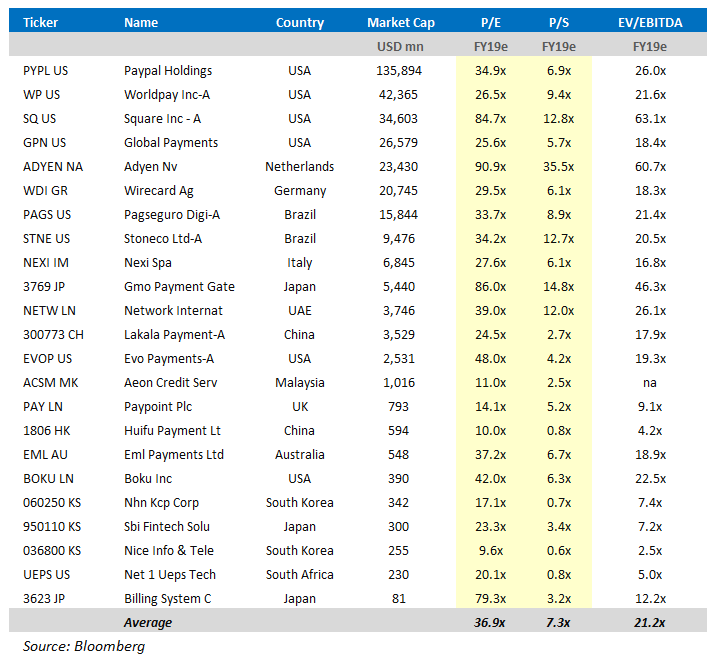This screenshot has width=714, height=658.
Task: Select Gmo Payment Gate name
Action: pos(179,287)
